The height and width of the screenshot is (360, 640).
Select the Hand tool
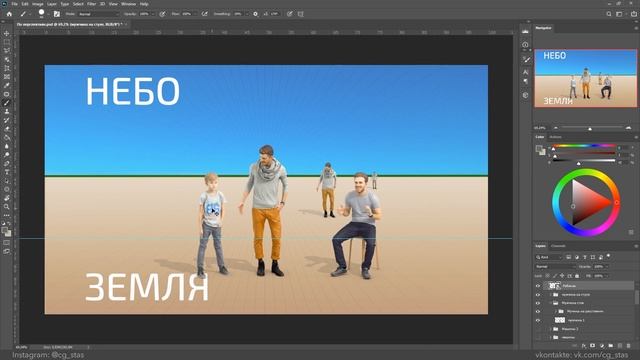(7, 198)
